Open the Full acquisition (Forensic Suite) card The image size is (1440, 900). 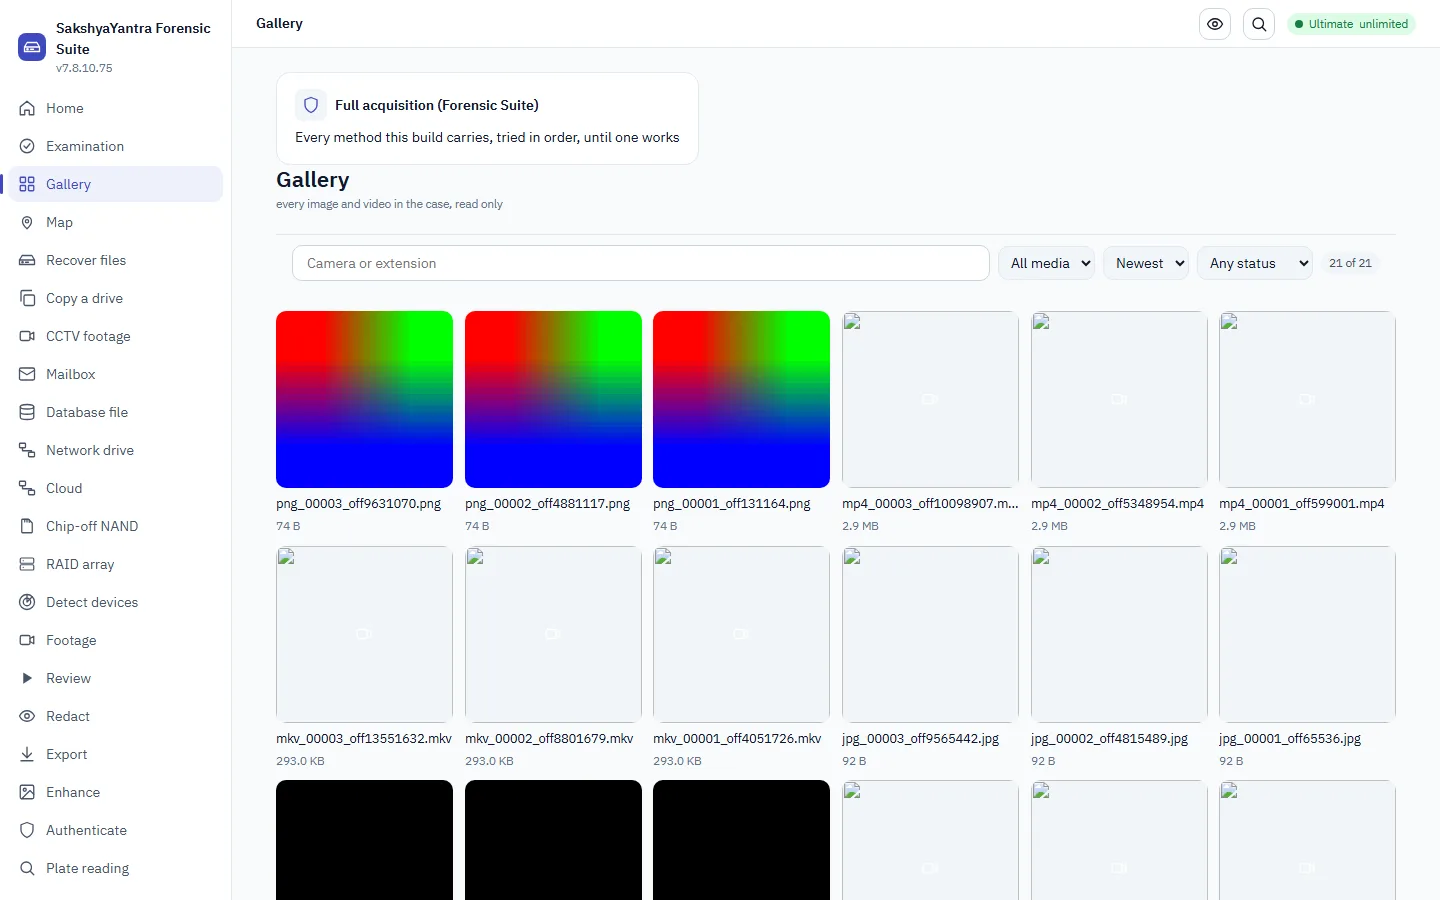pos(487,118)
